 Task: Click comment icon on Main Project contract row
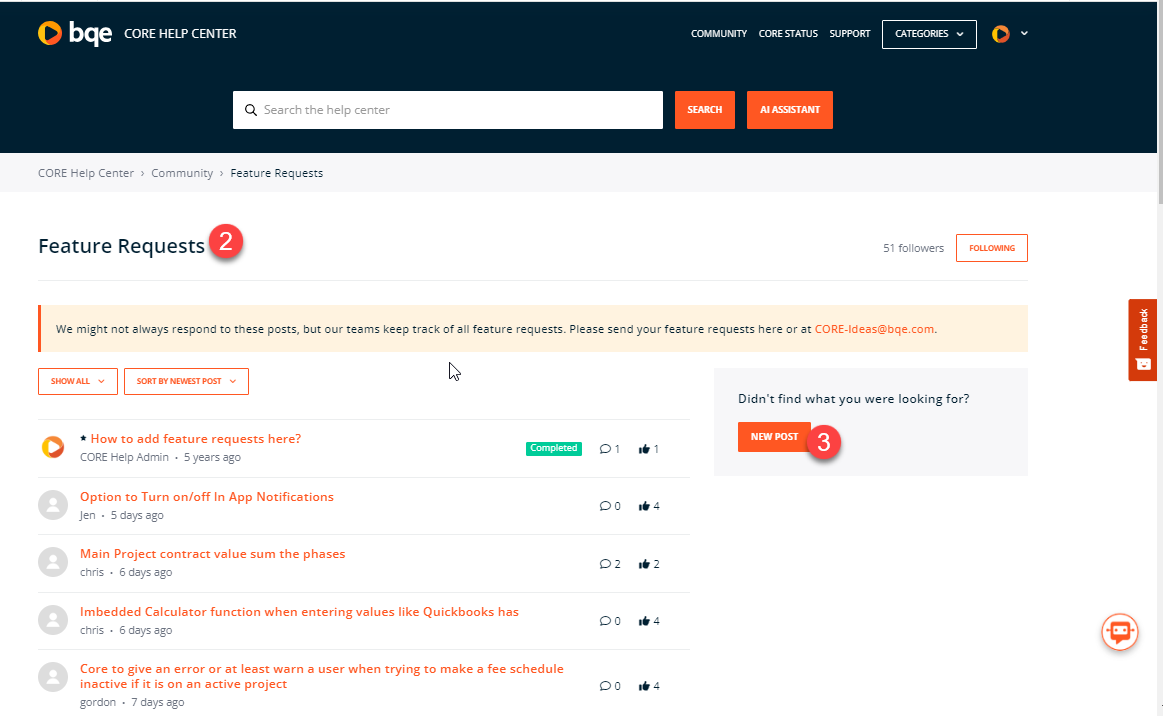click(x=605, y=564)
